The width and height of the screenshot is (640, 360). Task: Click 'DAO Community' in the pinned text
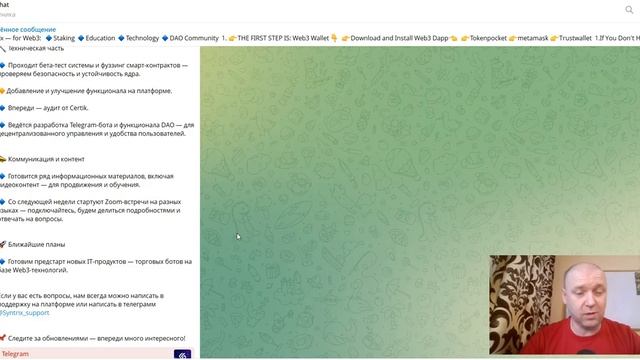(194, 38)
